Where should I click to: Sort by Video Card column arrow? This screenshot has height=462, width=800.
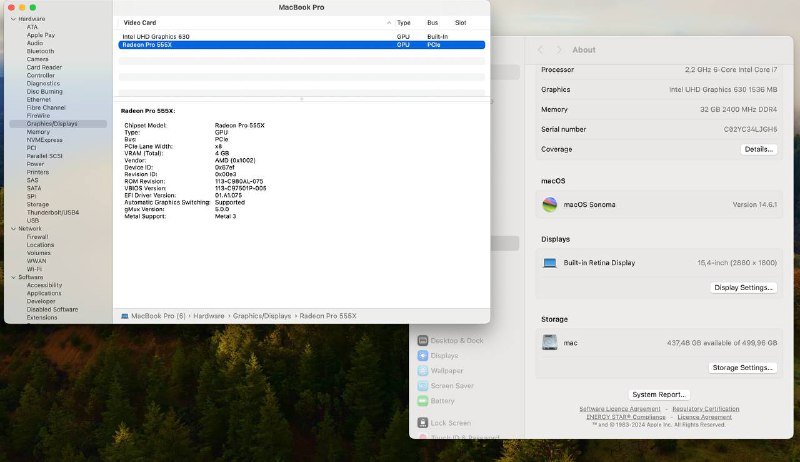point(389,23)
